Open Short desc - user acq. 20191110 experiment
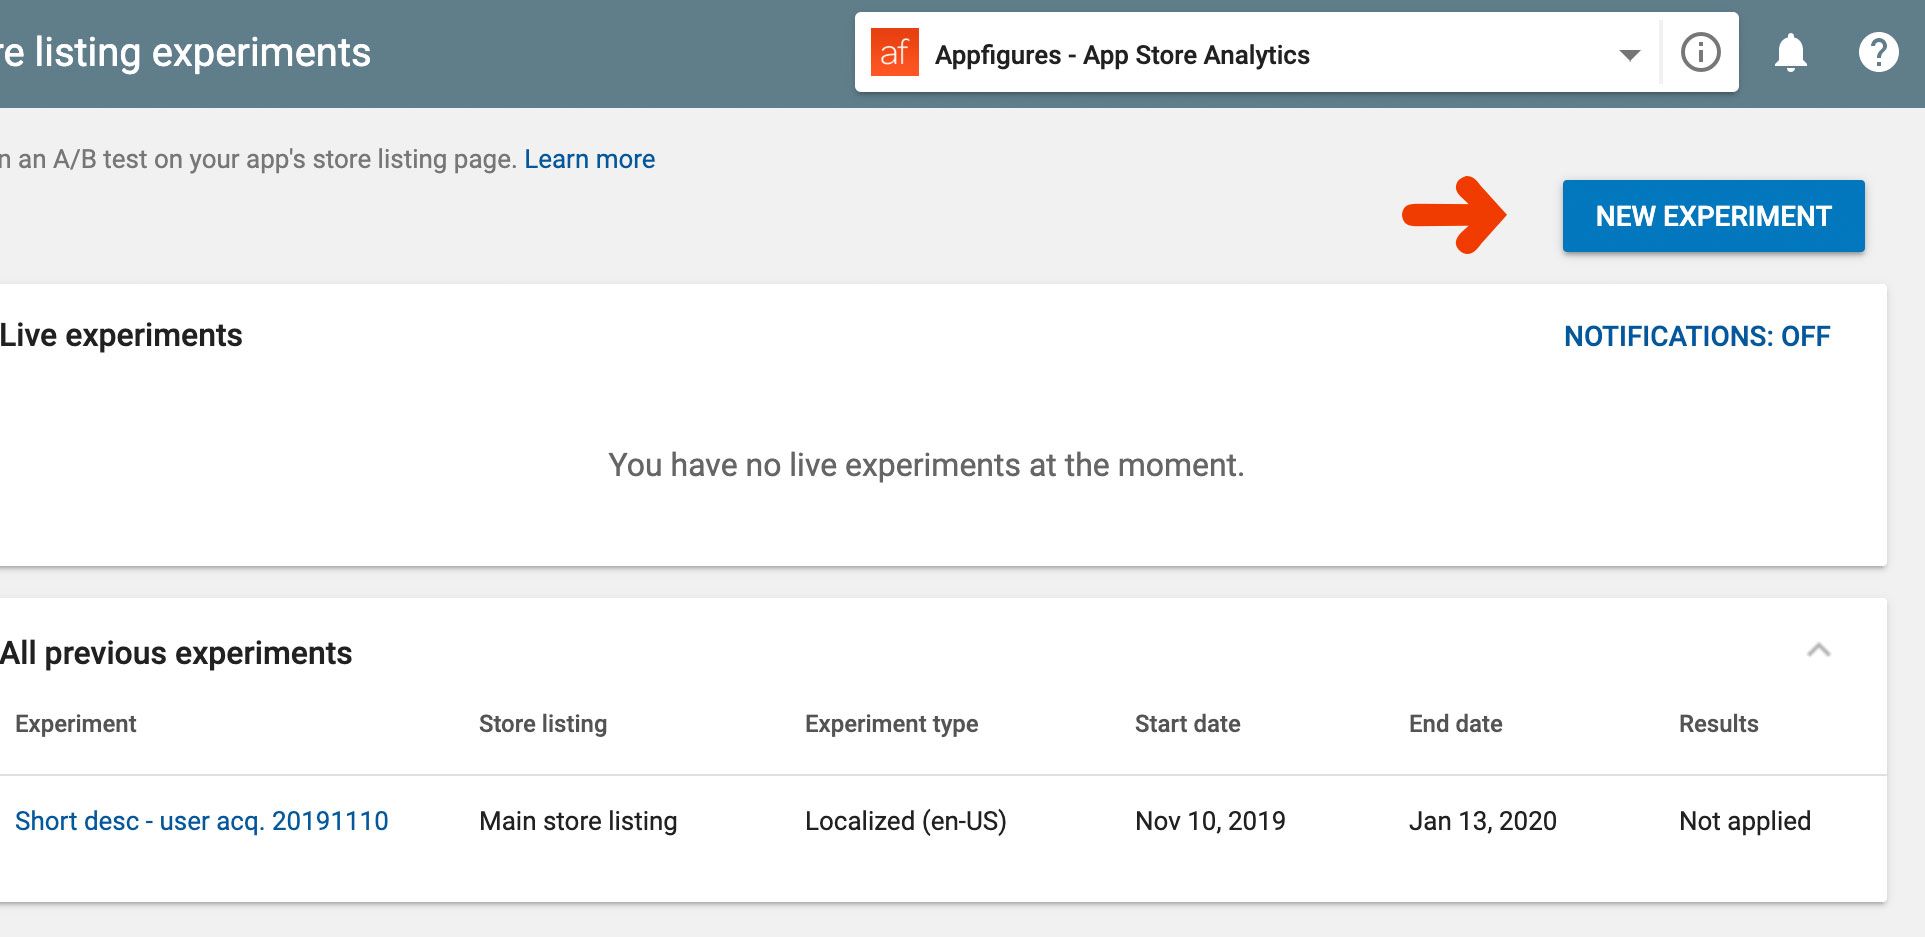The width and height of the screenshot is (1925, 937). point(201,821)
